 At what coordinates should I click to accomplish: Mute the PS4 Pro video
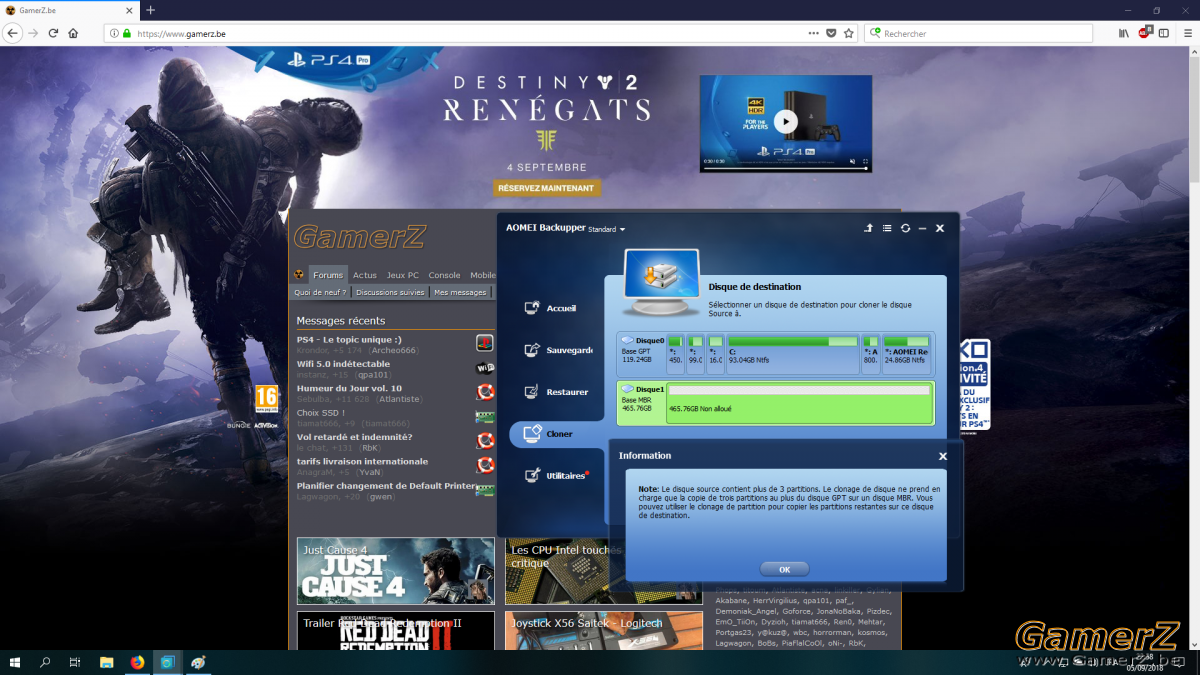[853, 161]
